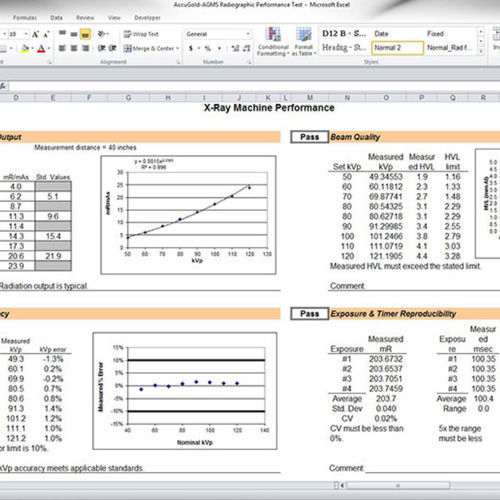Open the font size dropdown
The image size is (500, 500).
[x=26, y=34]
